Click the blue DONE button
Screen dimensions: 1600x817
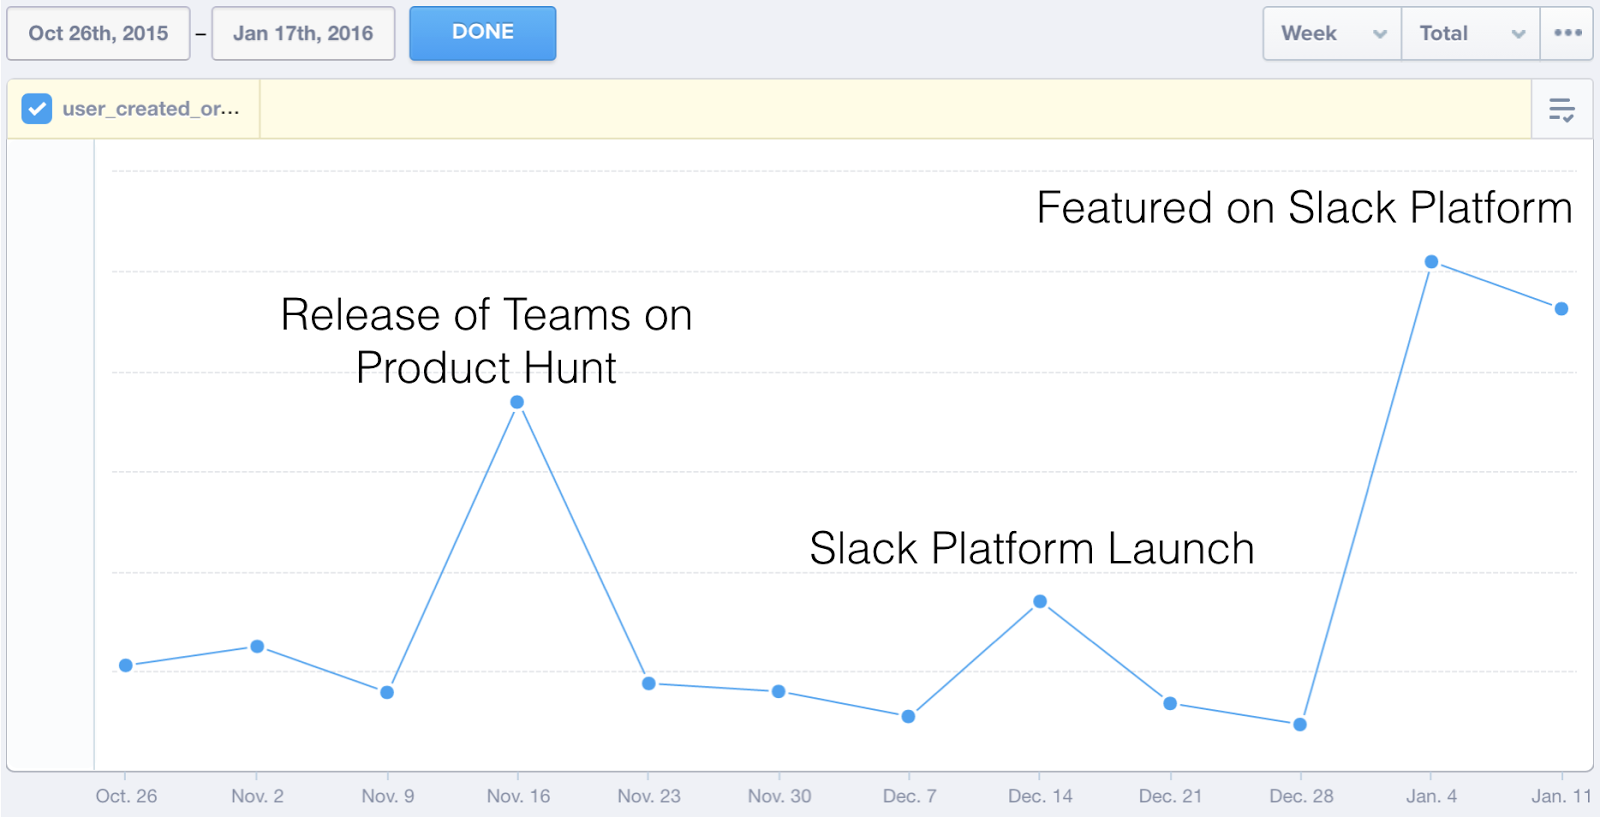(x=483, y=33)
